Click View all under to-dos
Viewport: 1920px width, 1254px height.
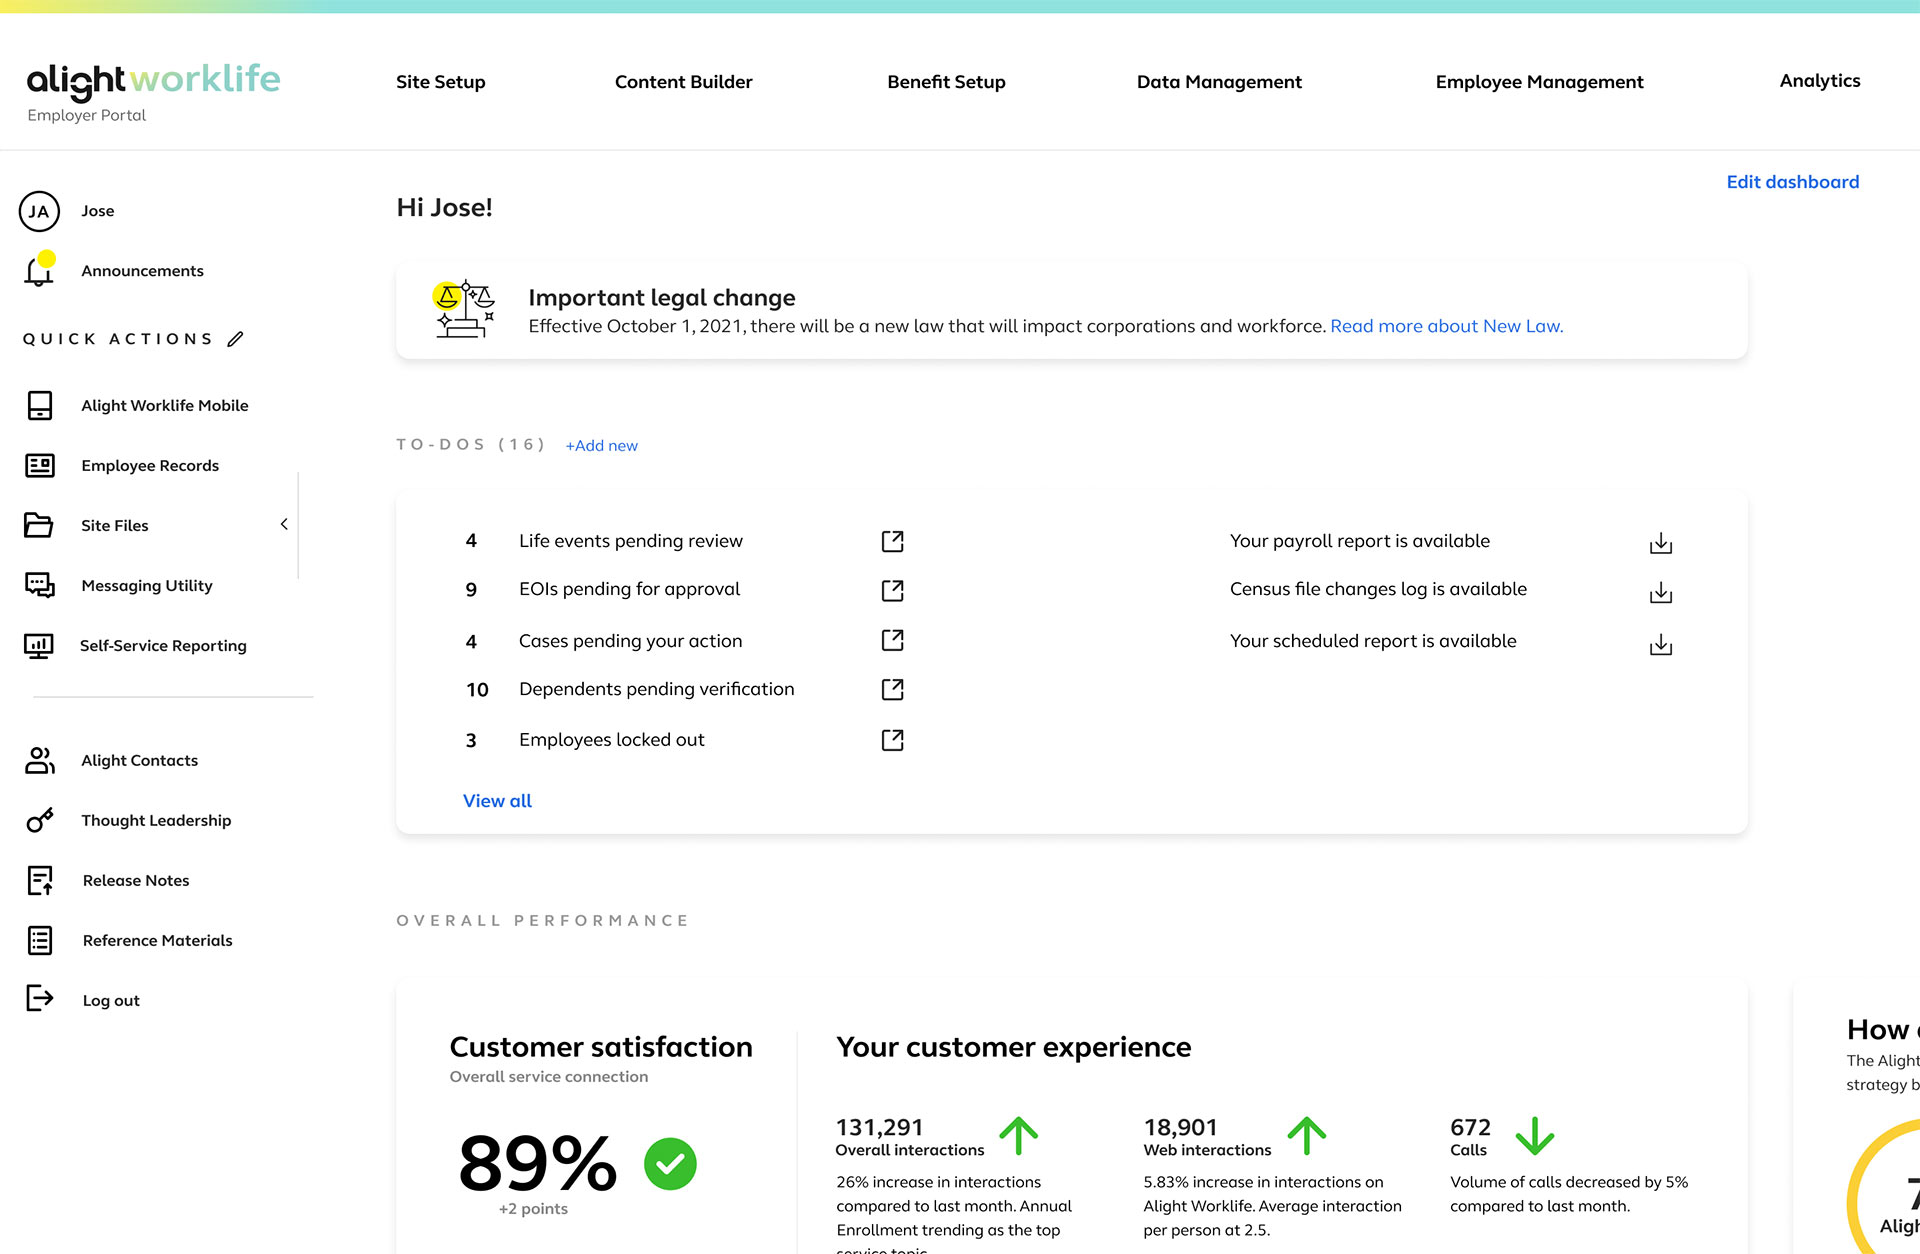[497, 800]
